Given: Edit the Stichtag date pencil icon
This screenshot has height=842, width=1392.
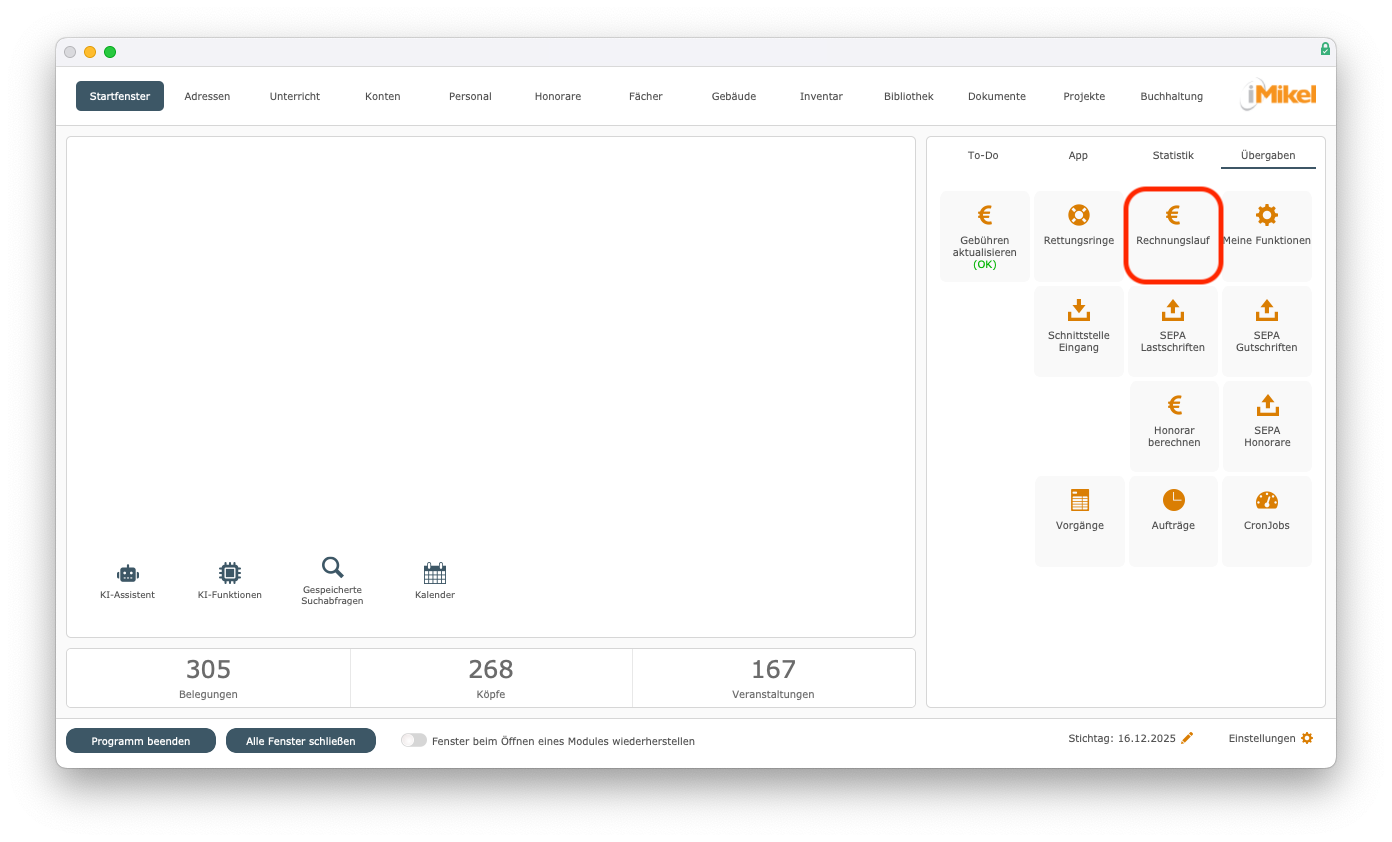Looking at the screenshot, I should click(x=1187, y=738).
